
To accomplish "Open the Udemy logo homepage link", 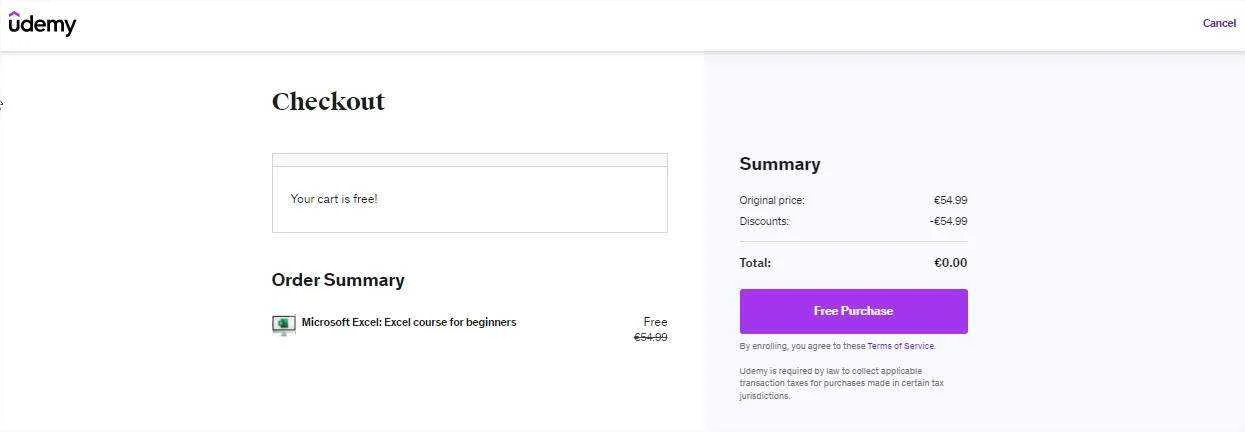I will click(x=42, y=23).
